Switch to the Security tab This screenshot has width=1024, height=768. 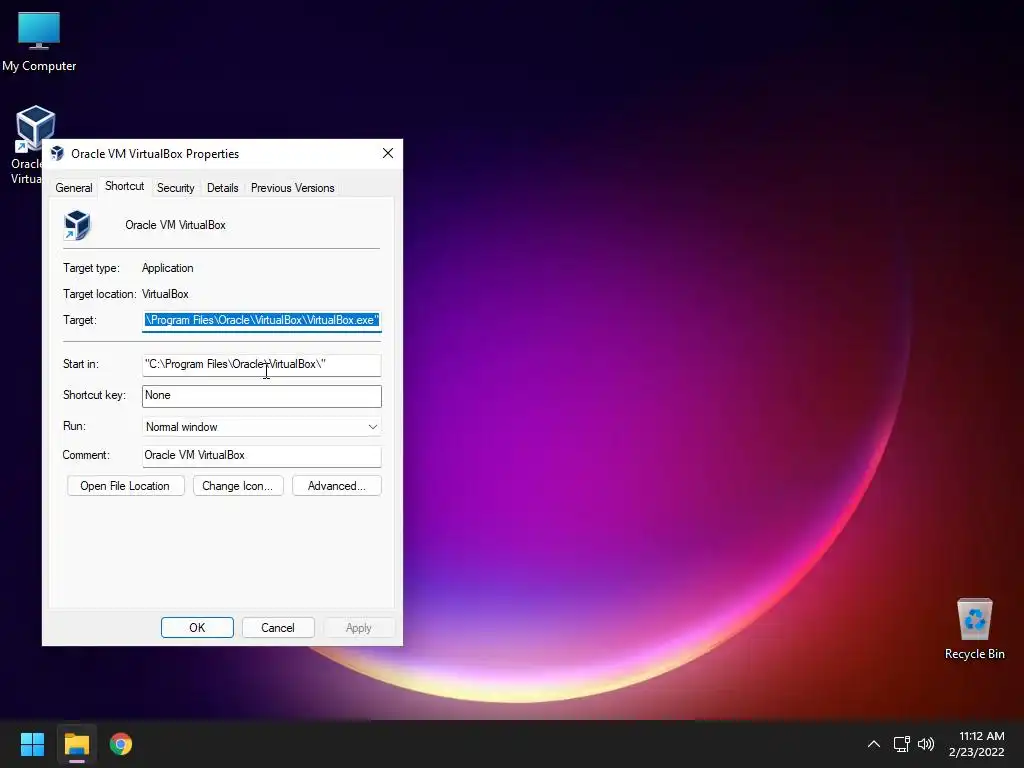tap(176, 188)
